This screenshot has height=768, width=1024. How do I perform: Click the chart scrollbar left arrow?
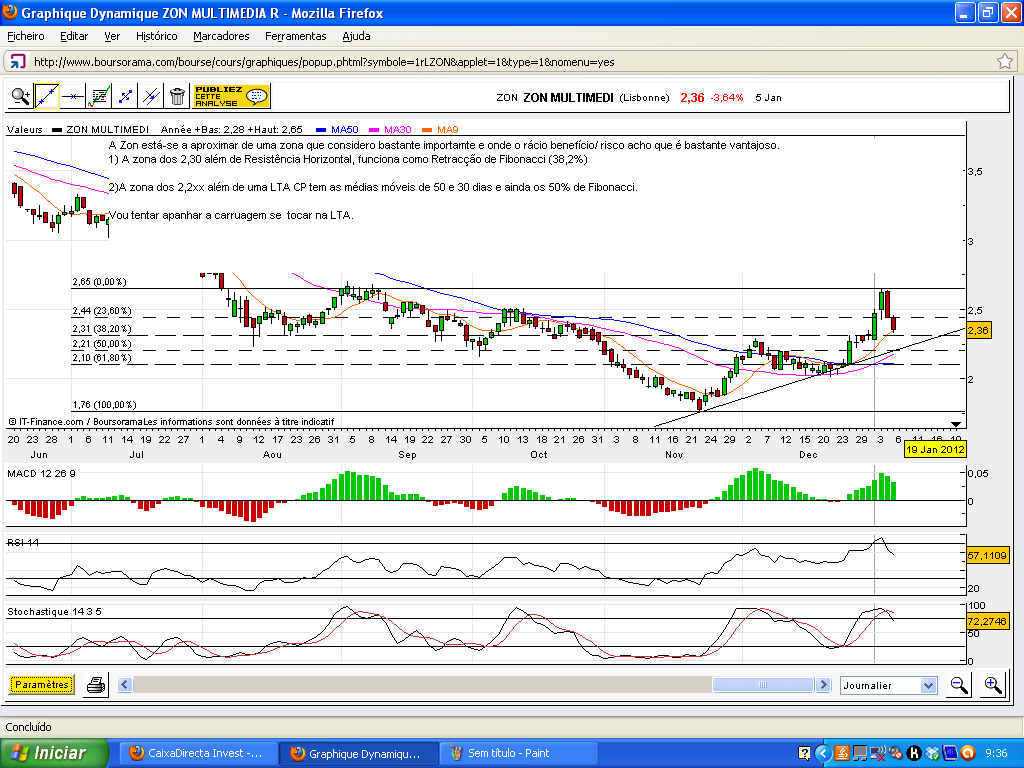pos(125,685)
